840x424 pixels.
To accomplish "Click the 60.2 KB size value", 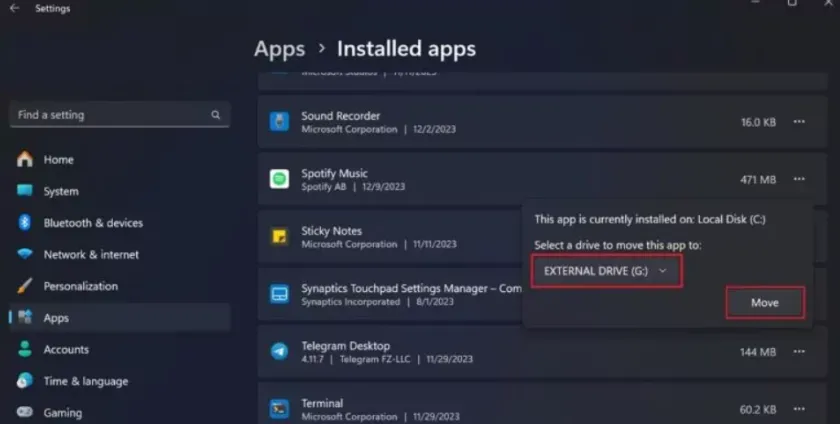I will click(758, 410).
